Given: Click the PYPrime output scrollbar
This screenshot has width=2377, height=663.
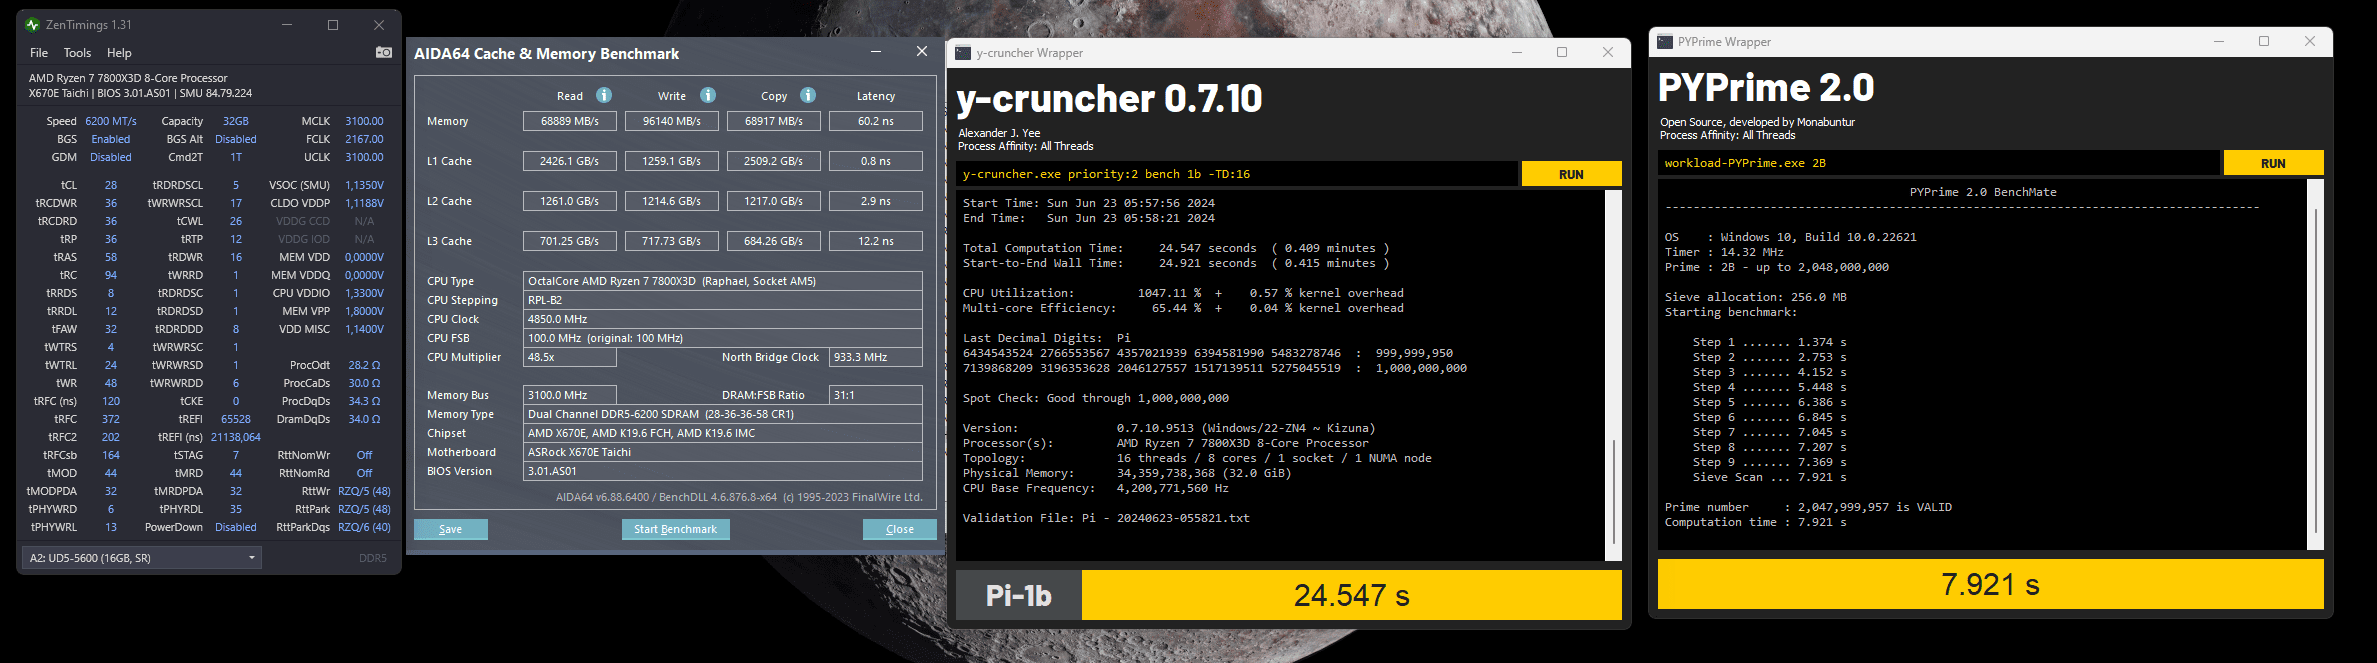Looking at the screenshot, I should [x=2314, y=365].
